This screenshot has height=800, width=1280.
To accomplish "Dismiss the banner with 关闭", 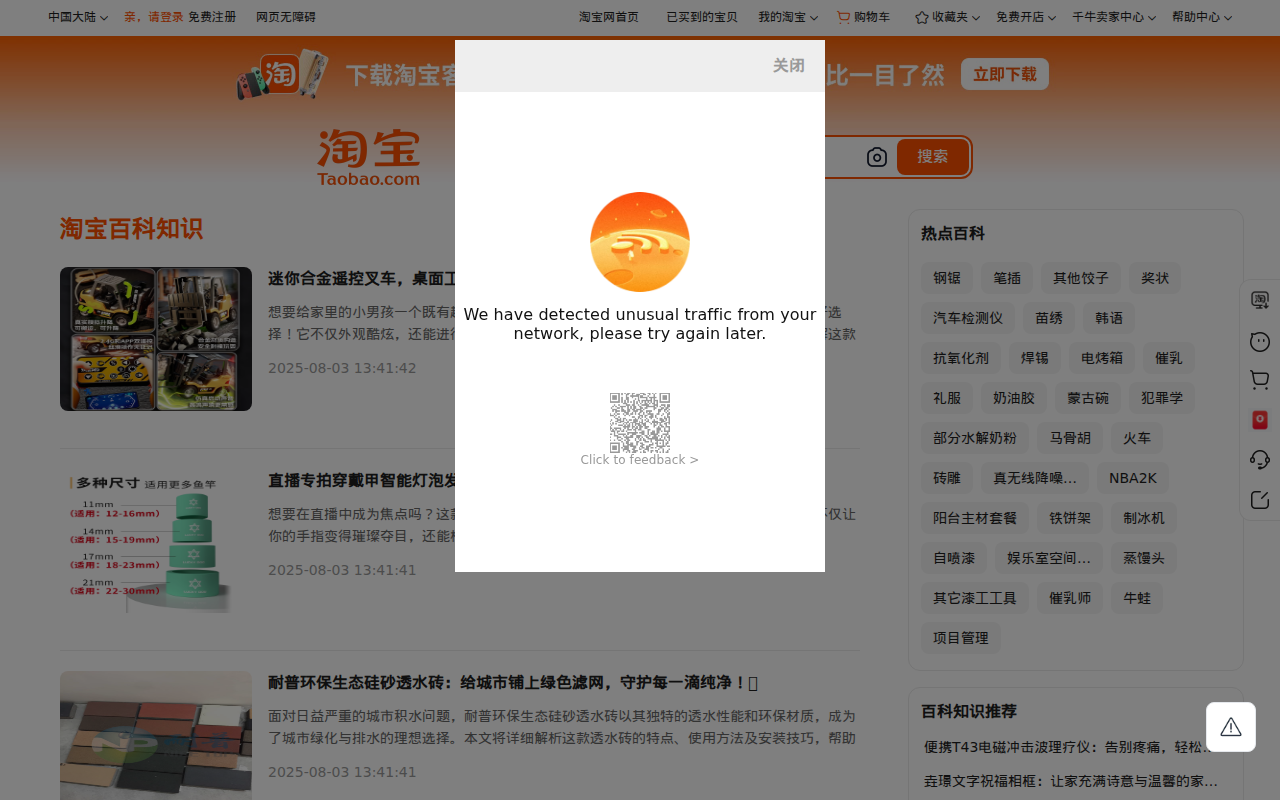I will 787,65.
